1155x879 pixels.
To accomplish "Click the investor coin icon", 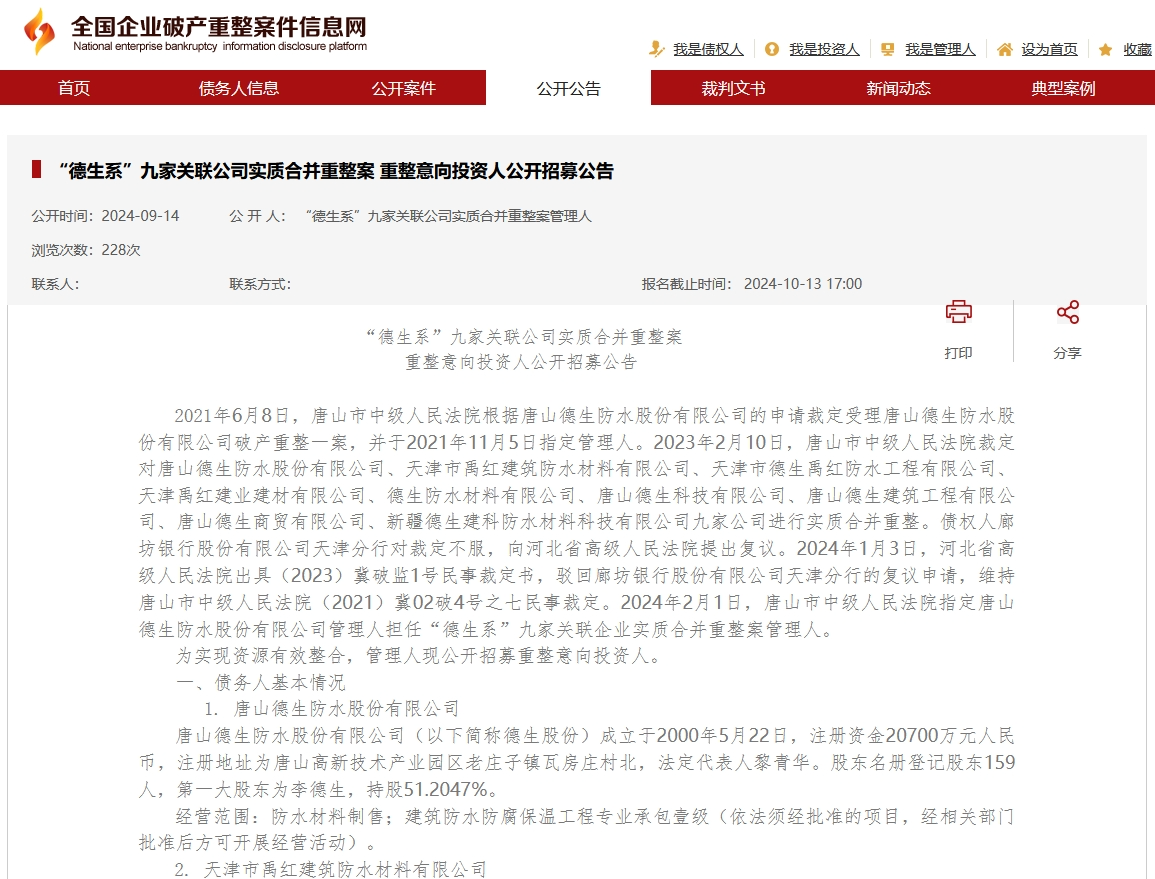I will pos(772,49).
